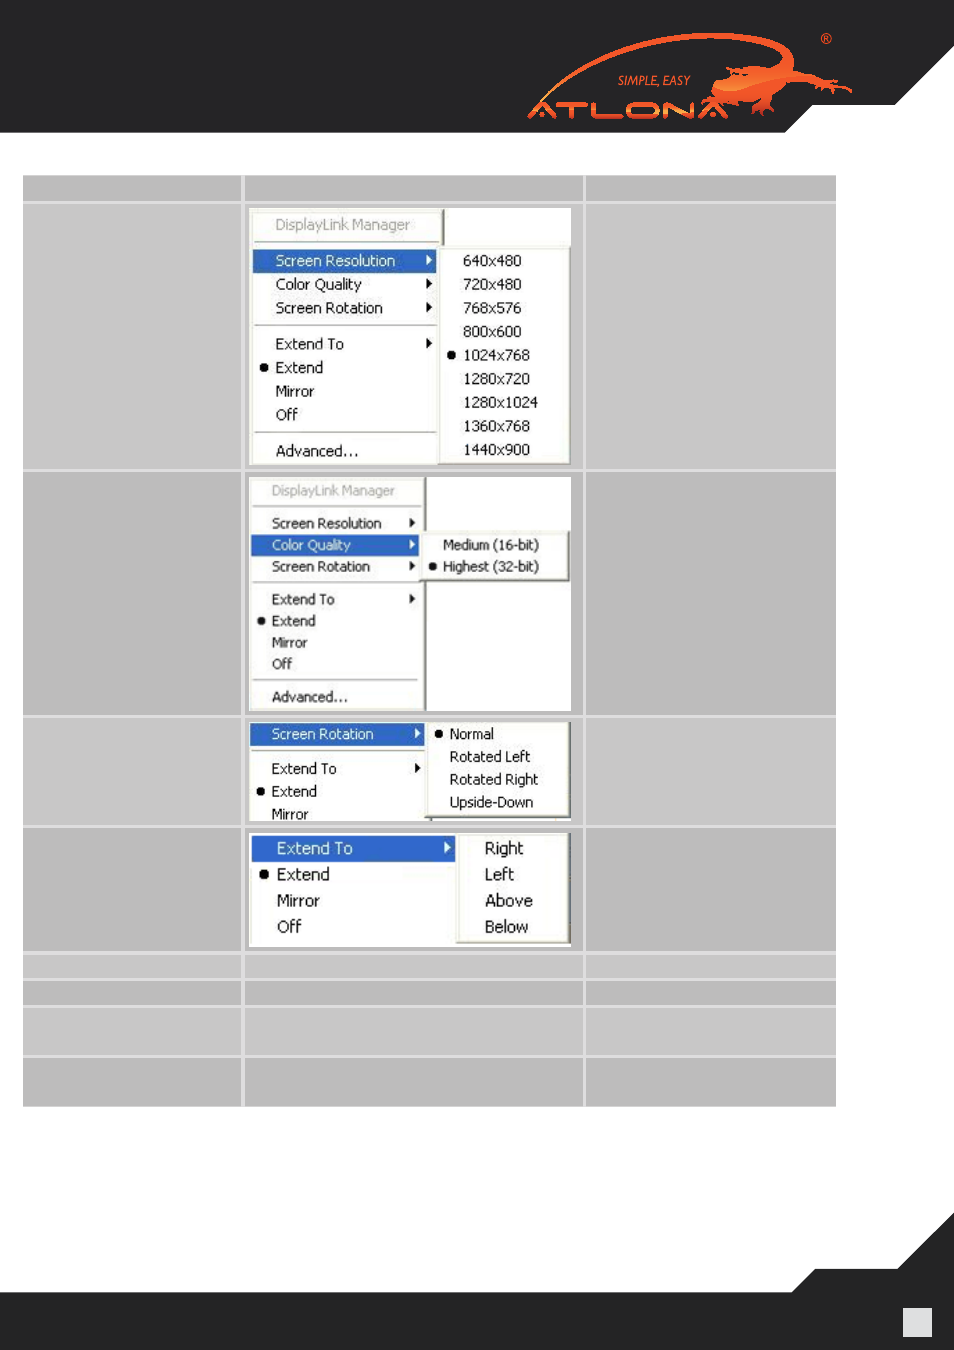
Task: Choose the 640x480 resolution
Action: (492, 261)
